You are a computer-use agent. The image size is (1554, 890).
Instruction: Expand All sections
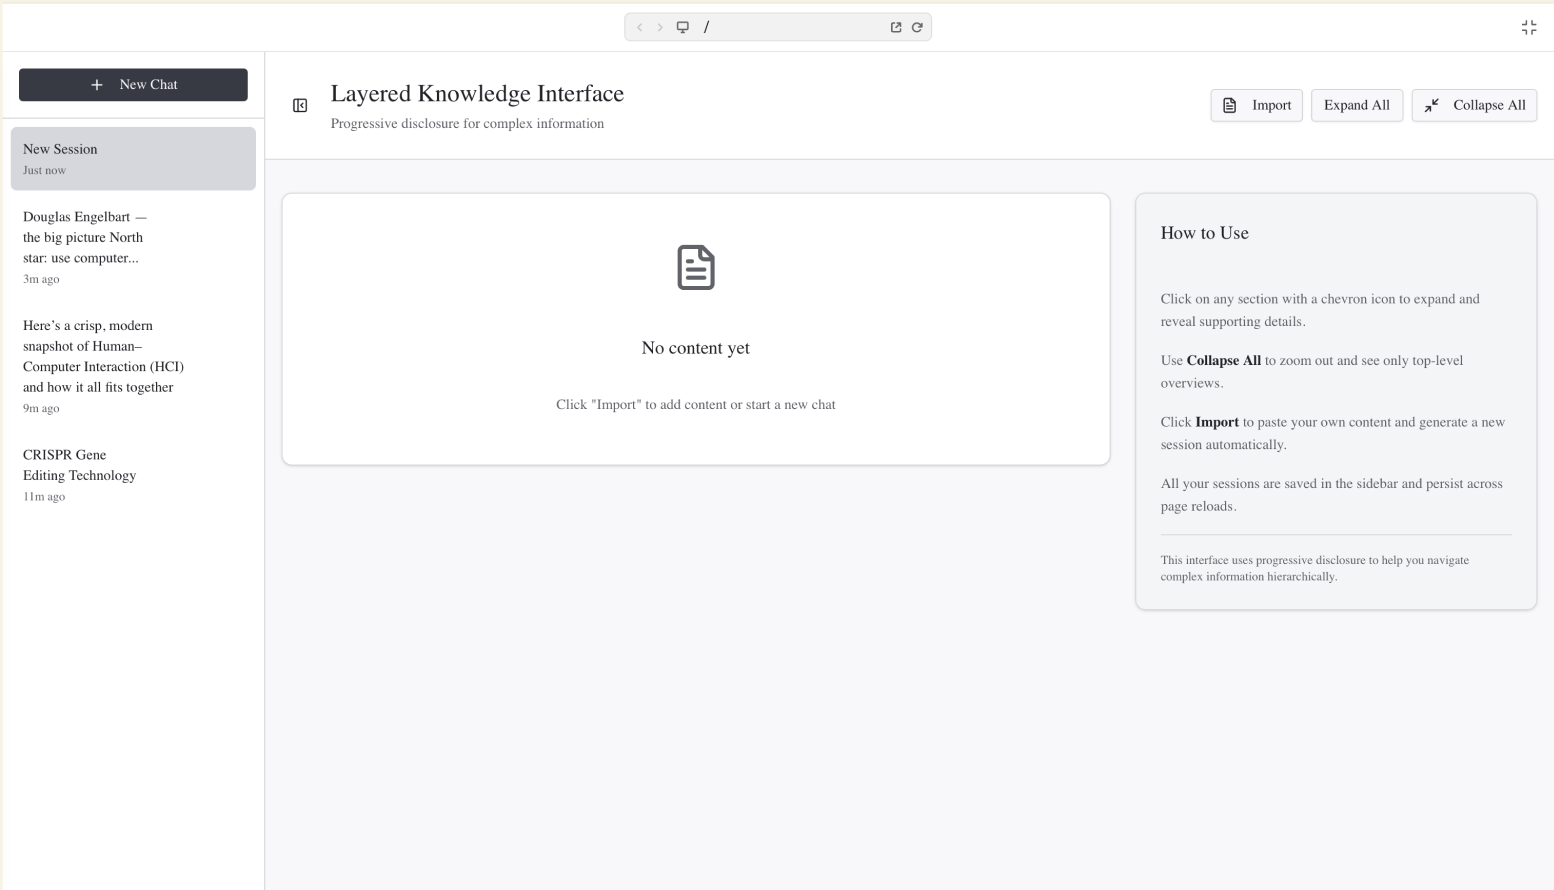click(x=1357, y=105)
